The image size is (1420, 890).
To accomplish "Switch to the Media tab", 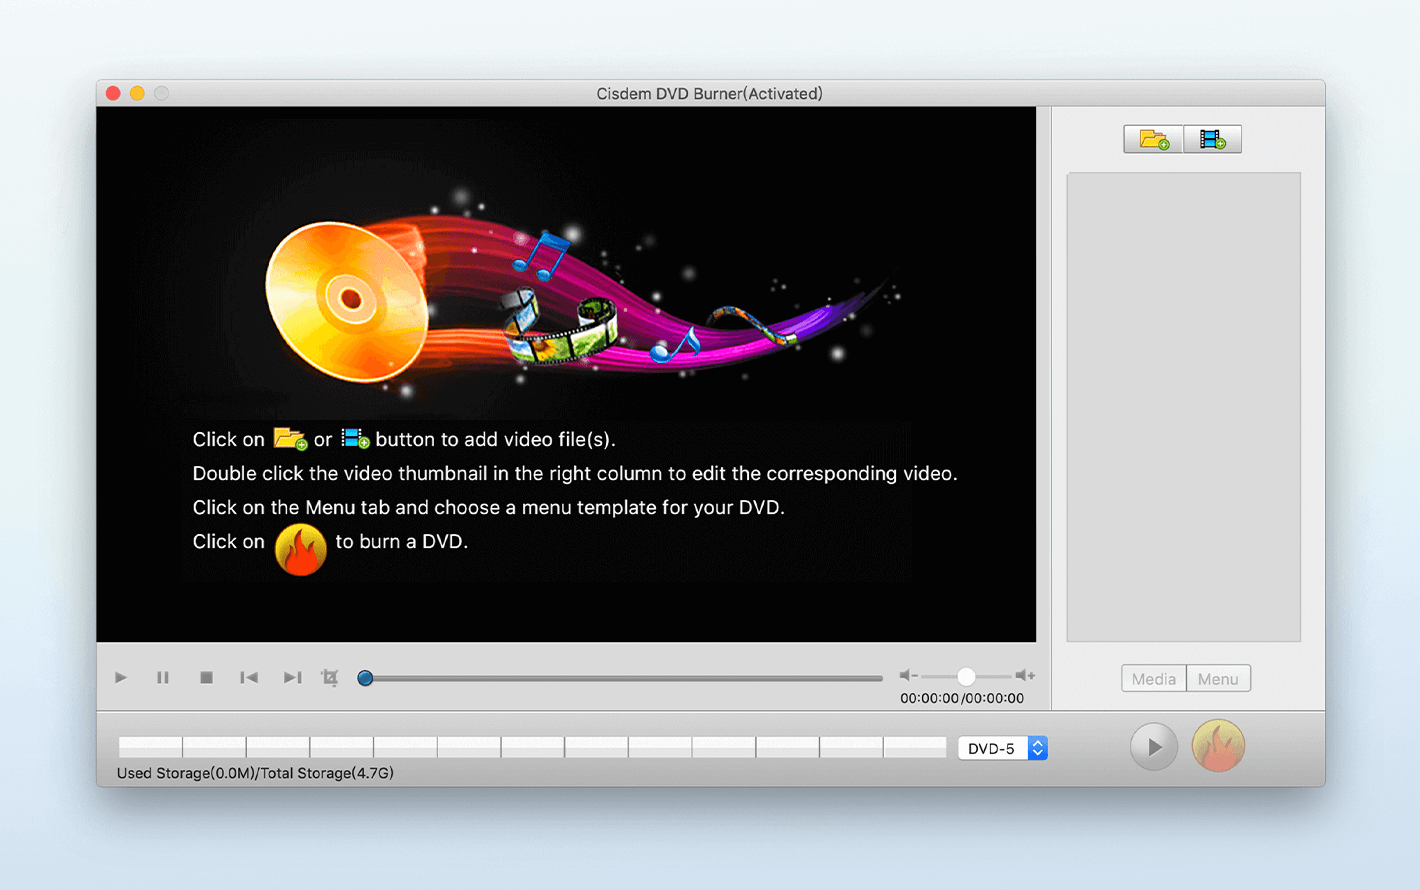I will pyautogui.click(x=1154, y=679).
